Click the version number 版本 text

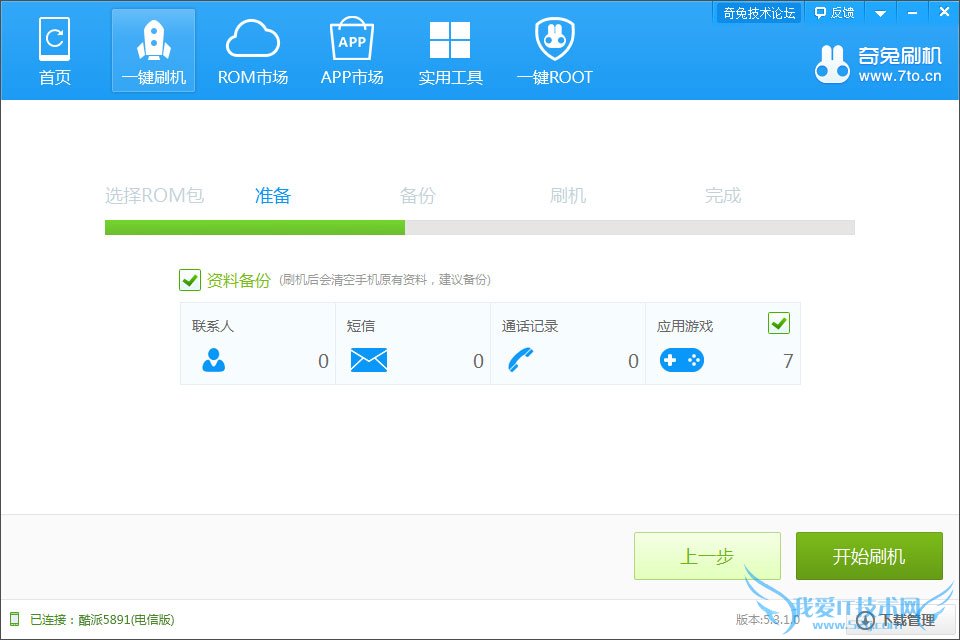pyautogui.click(x=768, y=620)
